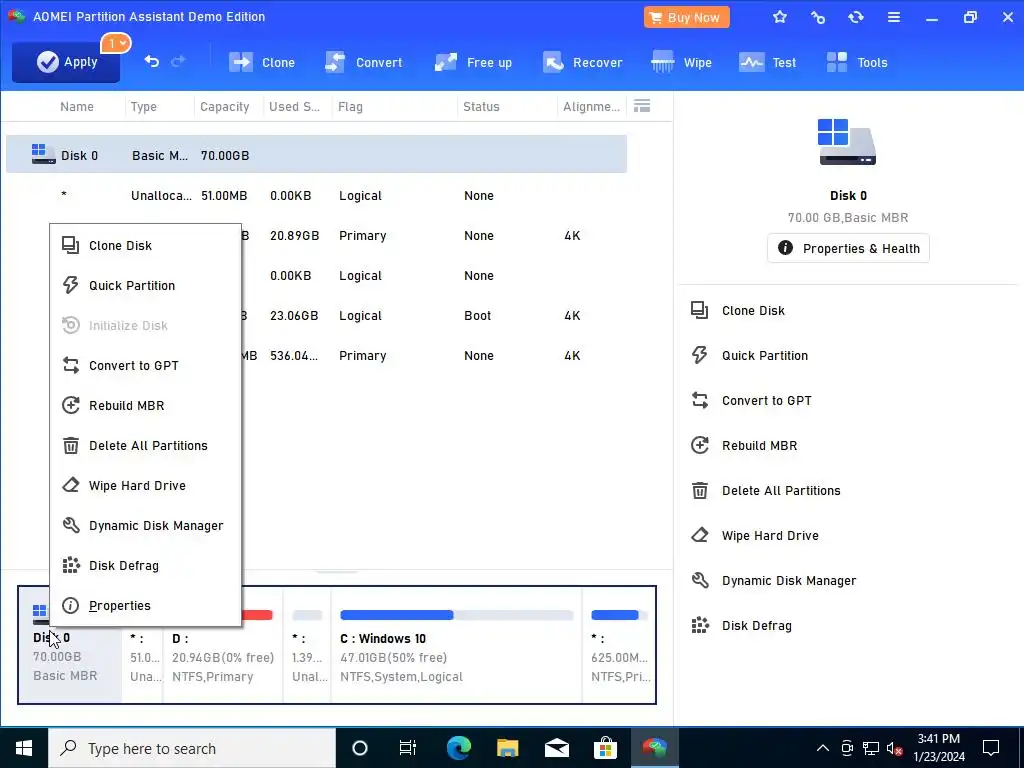Image resolution: width=1024 pixels, height=768 pixels.
Task: Undo the last operation
Action: pos(152,61)
